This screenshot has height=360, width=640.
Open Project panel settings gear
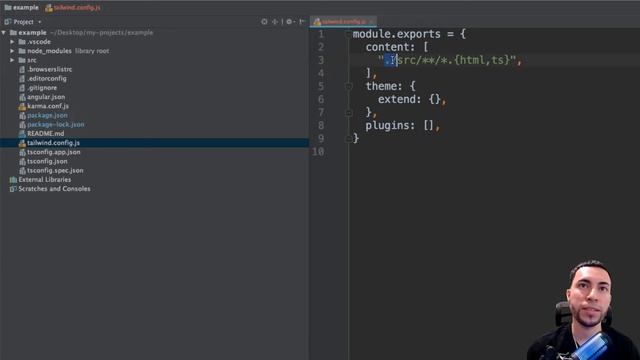(x=289, y=22)
